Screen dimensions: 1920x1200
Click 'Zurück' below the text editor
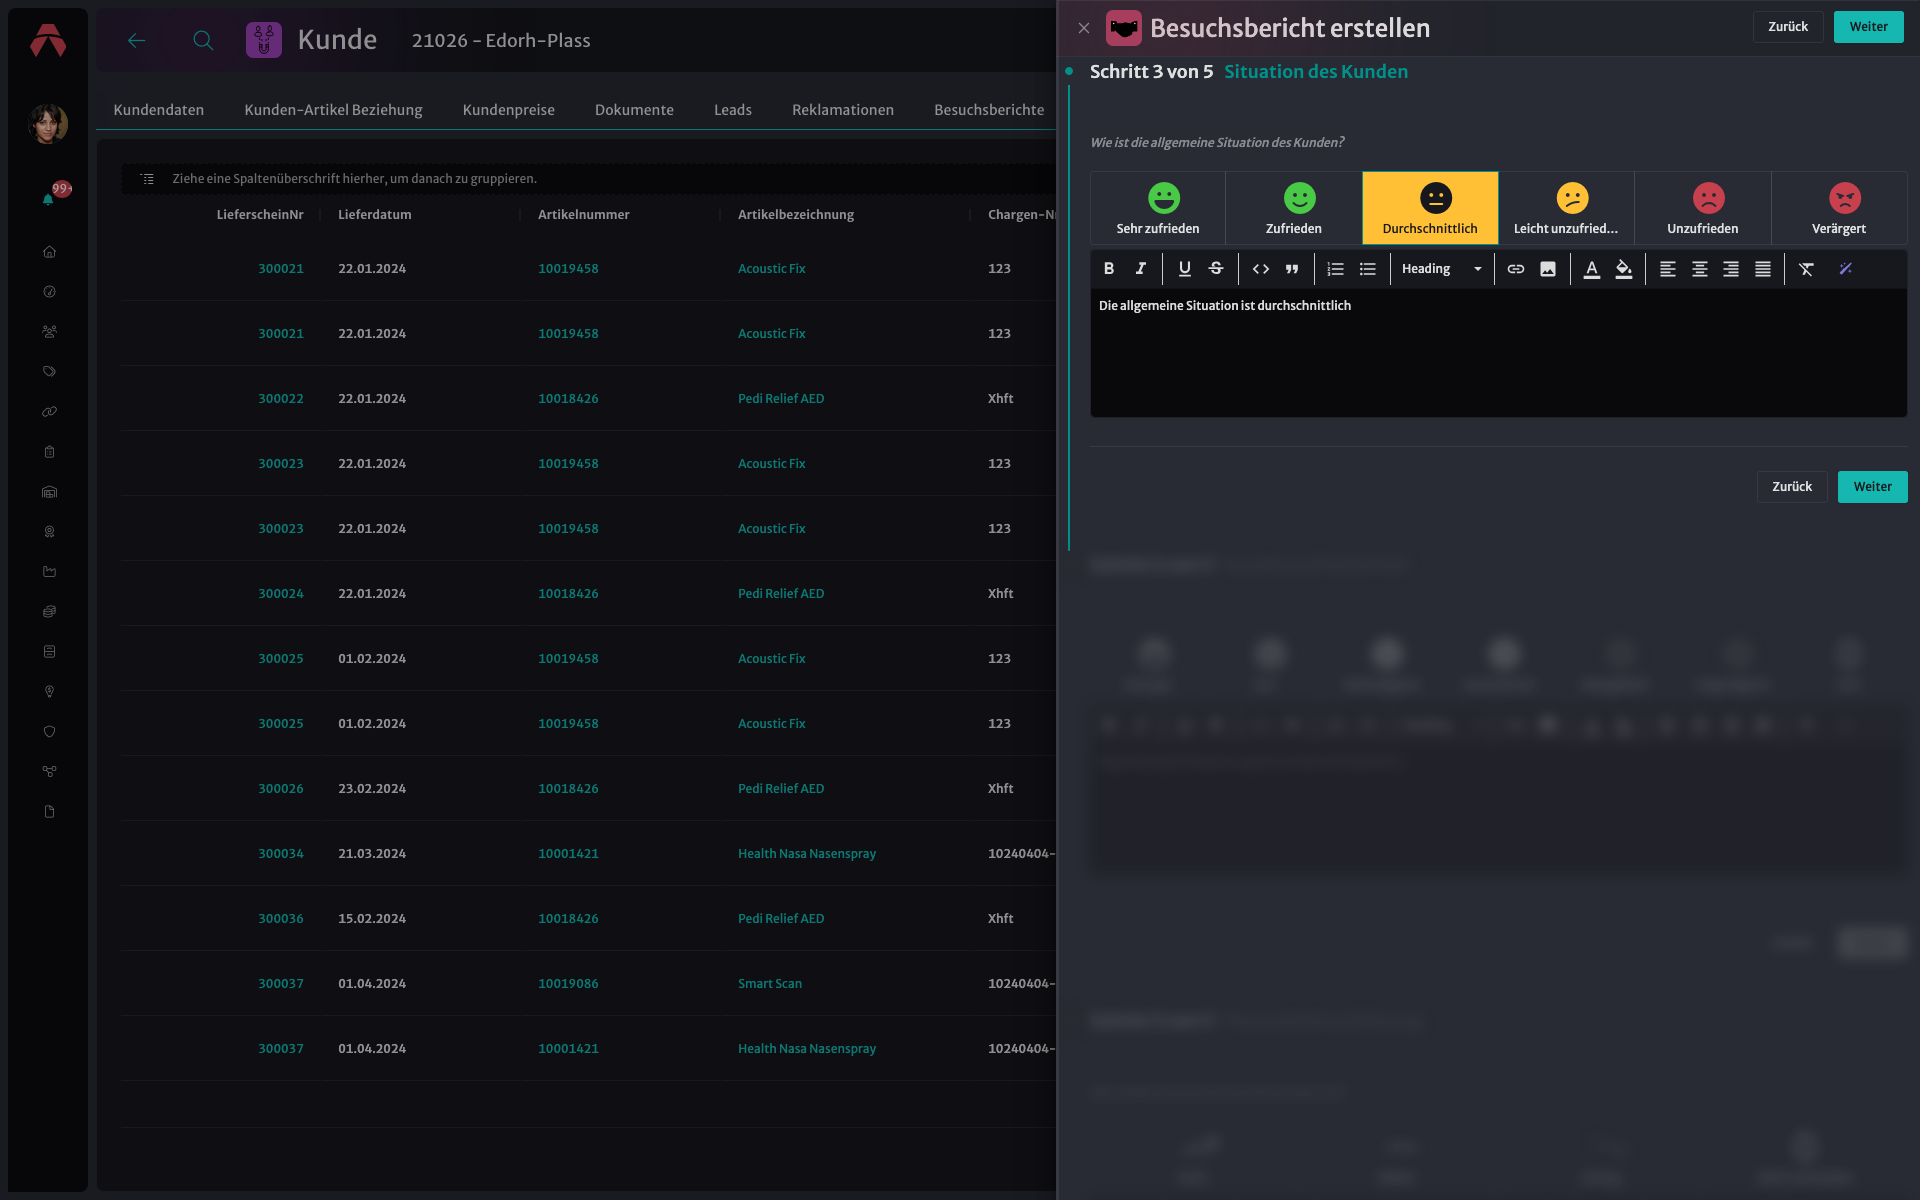[x=1792, y=487]
